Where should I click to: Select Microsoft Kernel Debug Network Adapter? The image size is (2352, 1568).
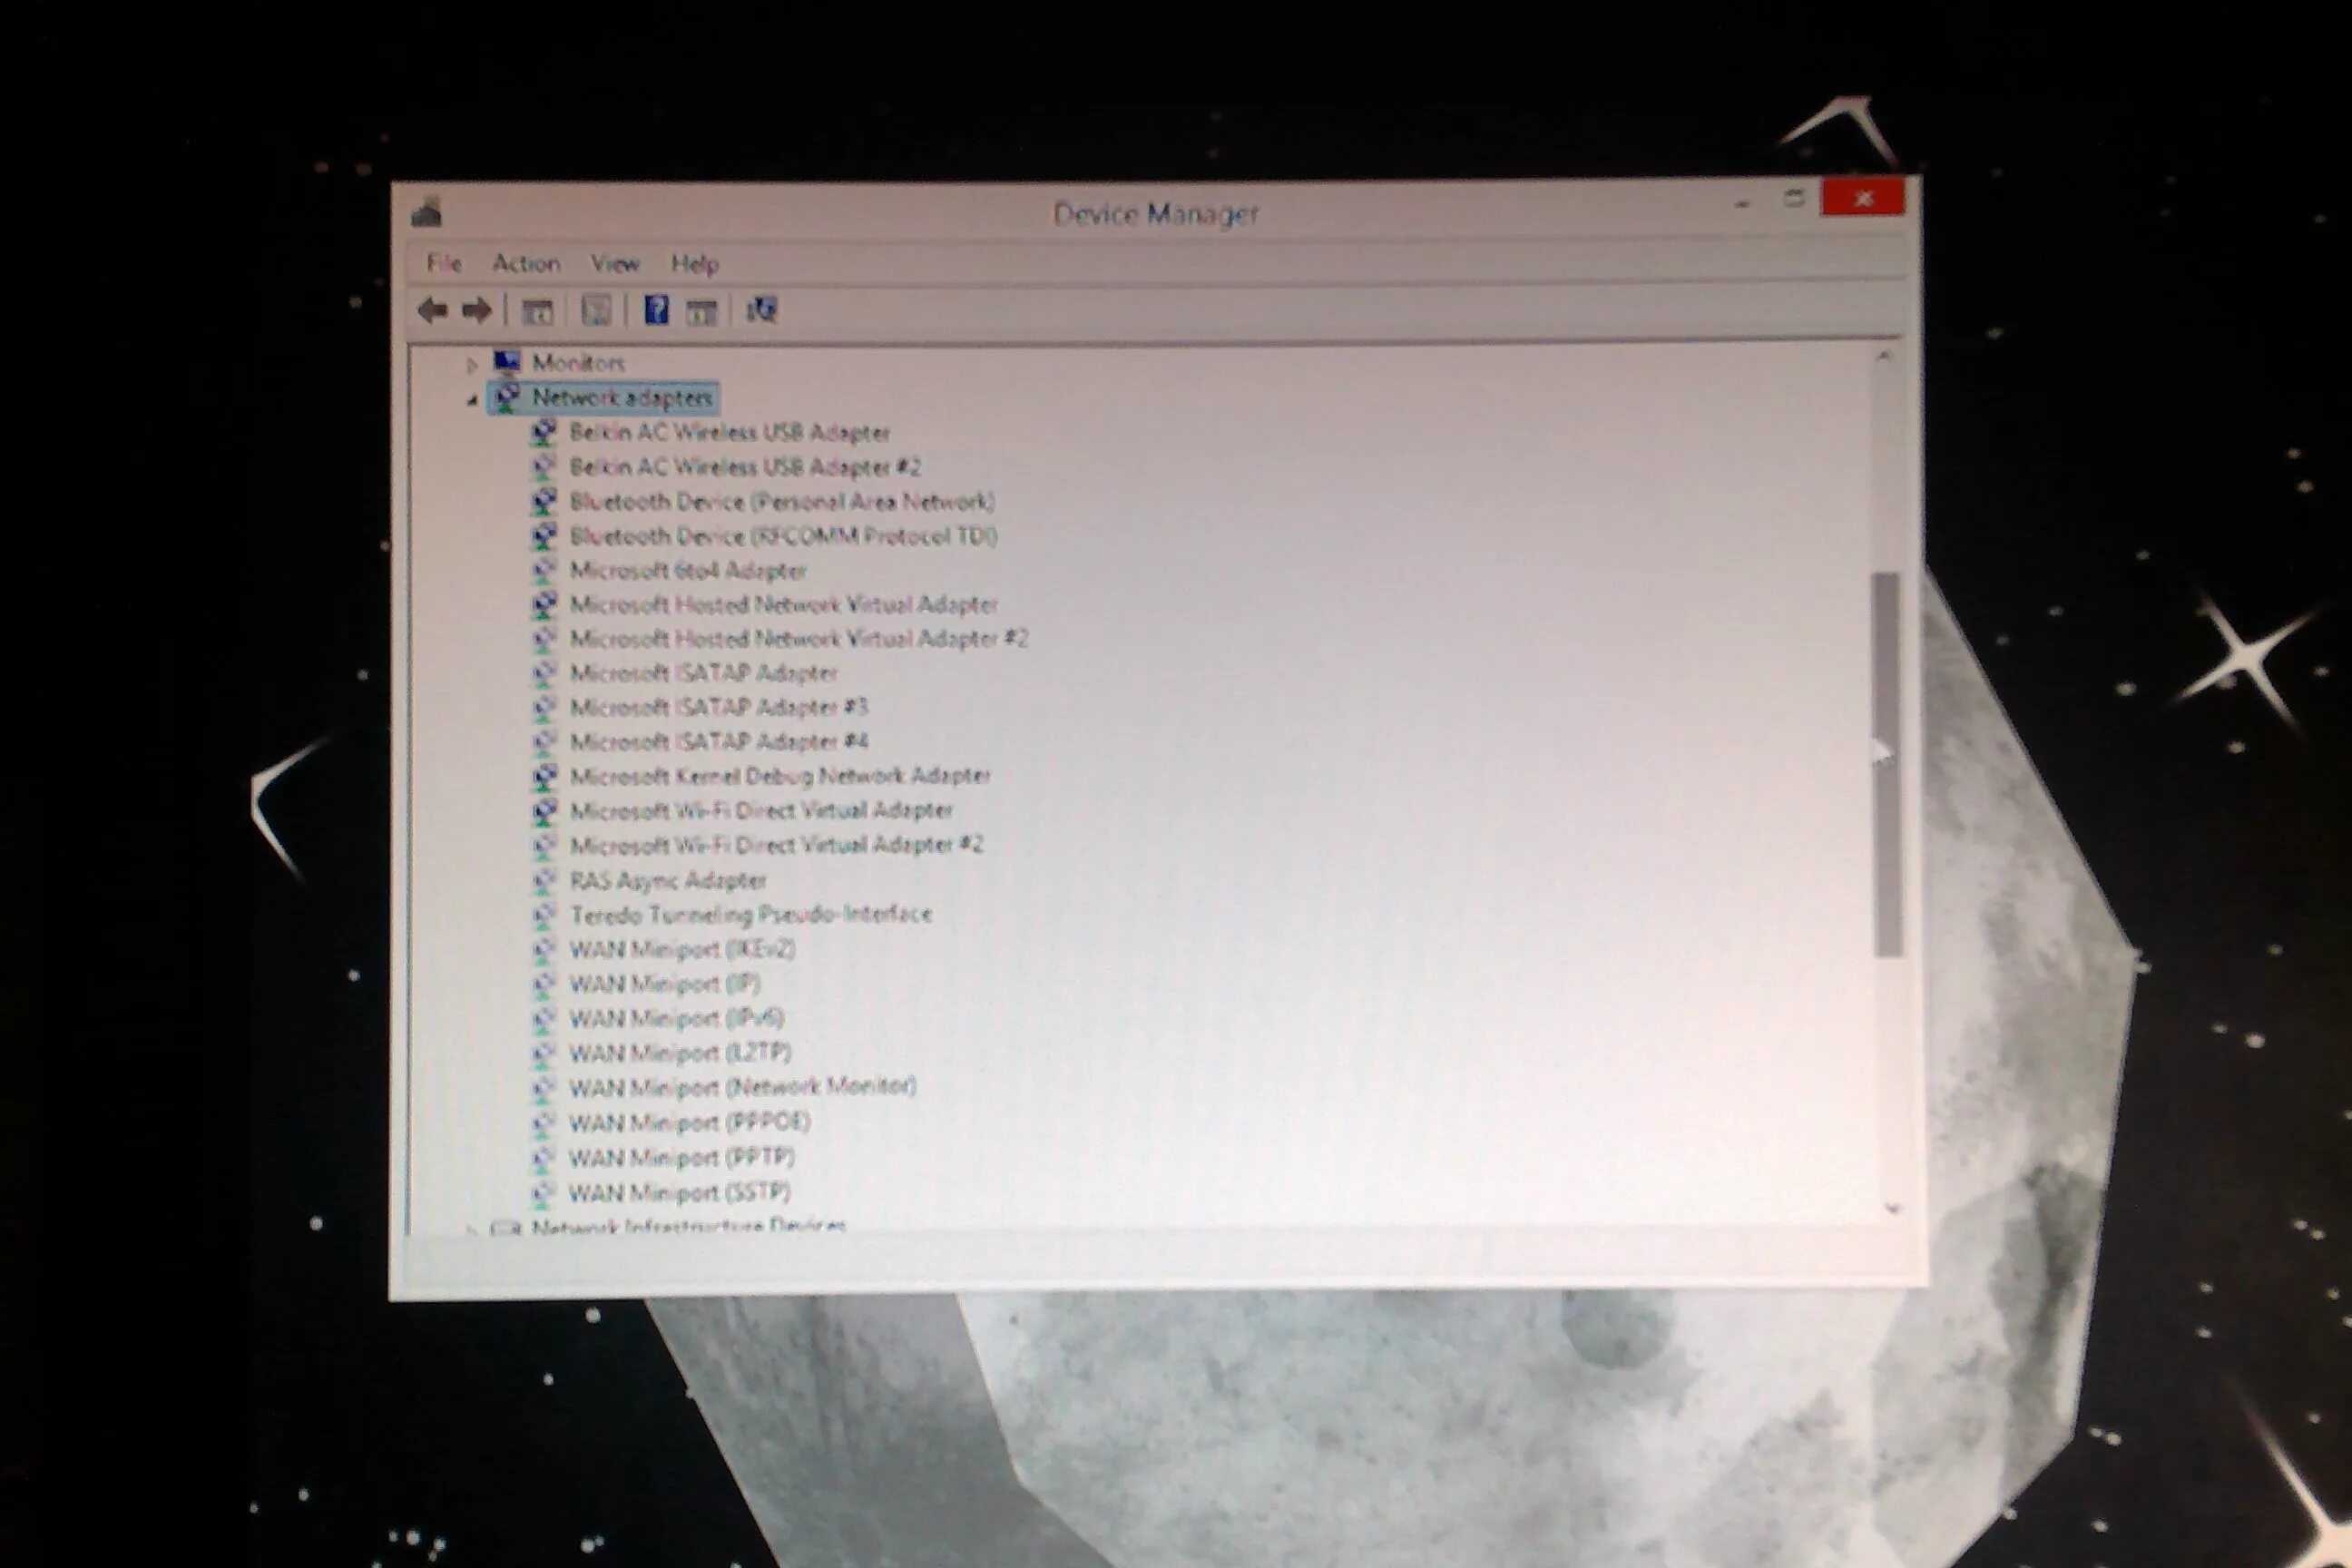[x=779, y=776]
